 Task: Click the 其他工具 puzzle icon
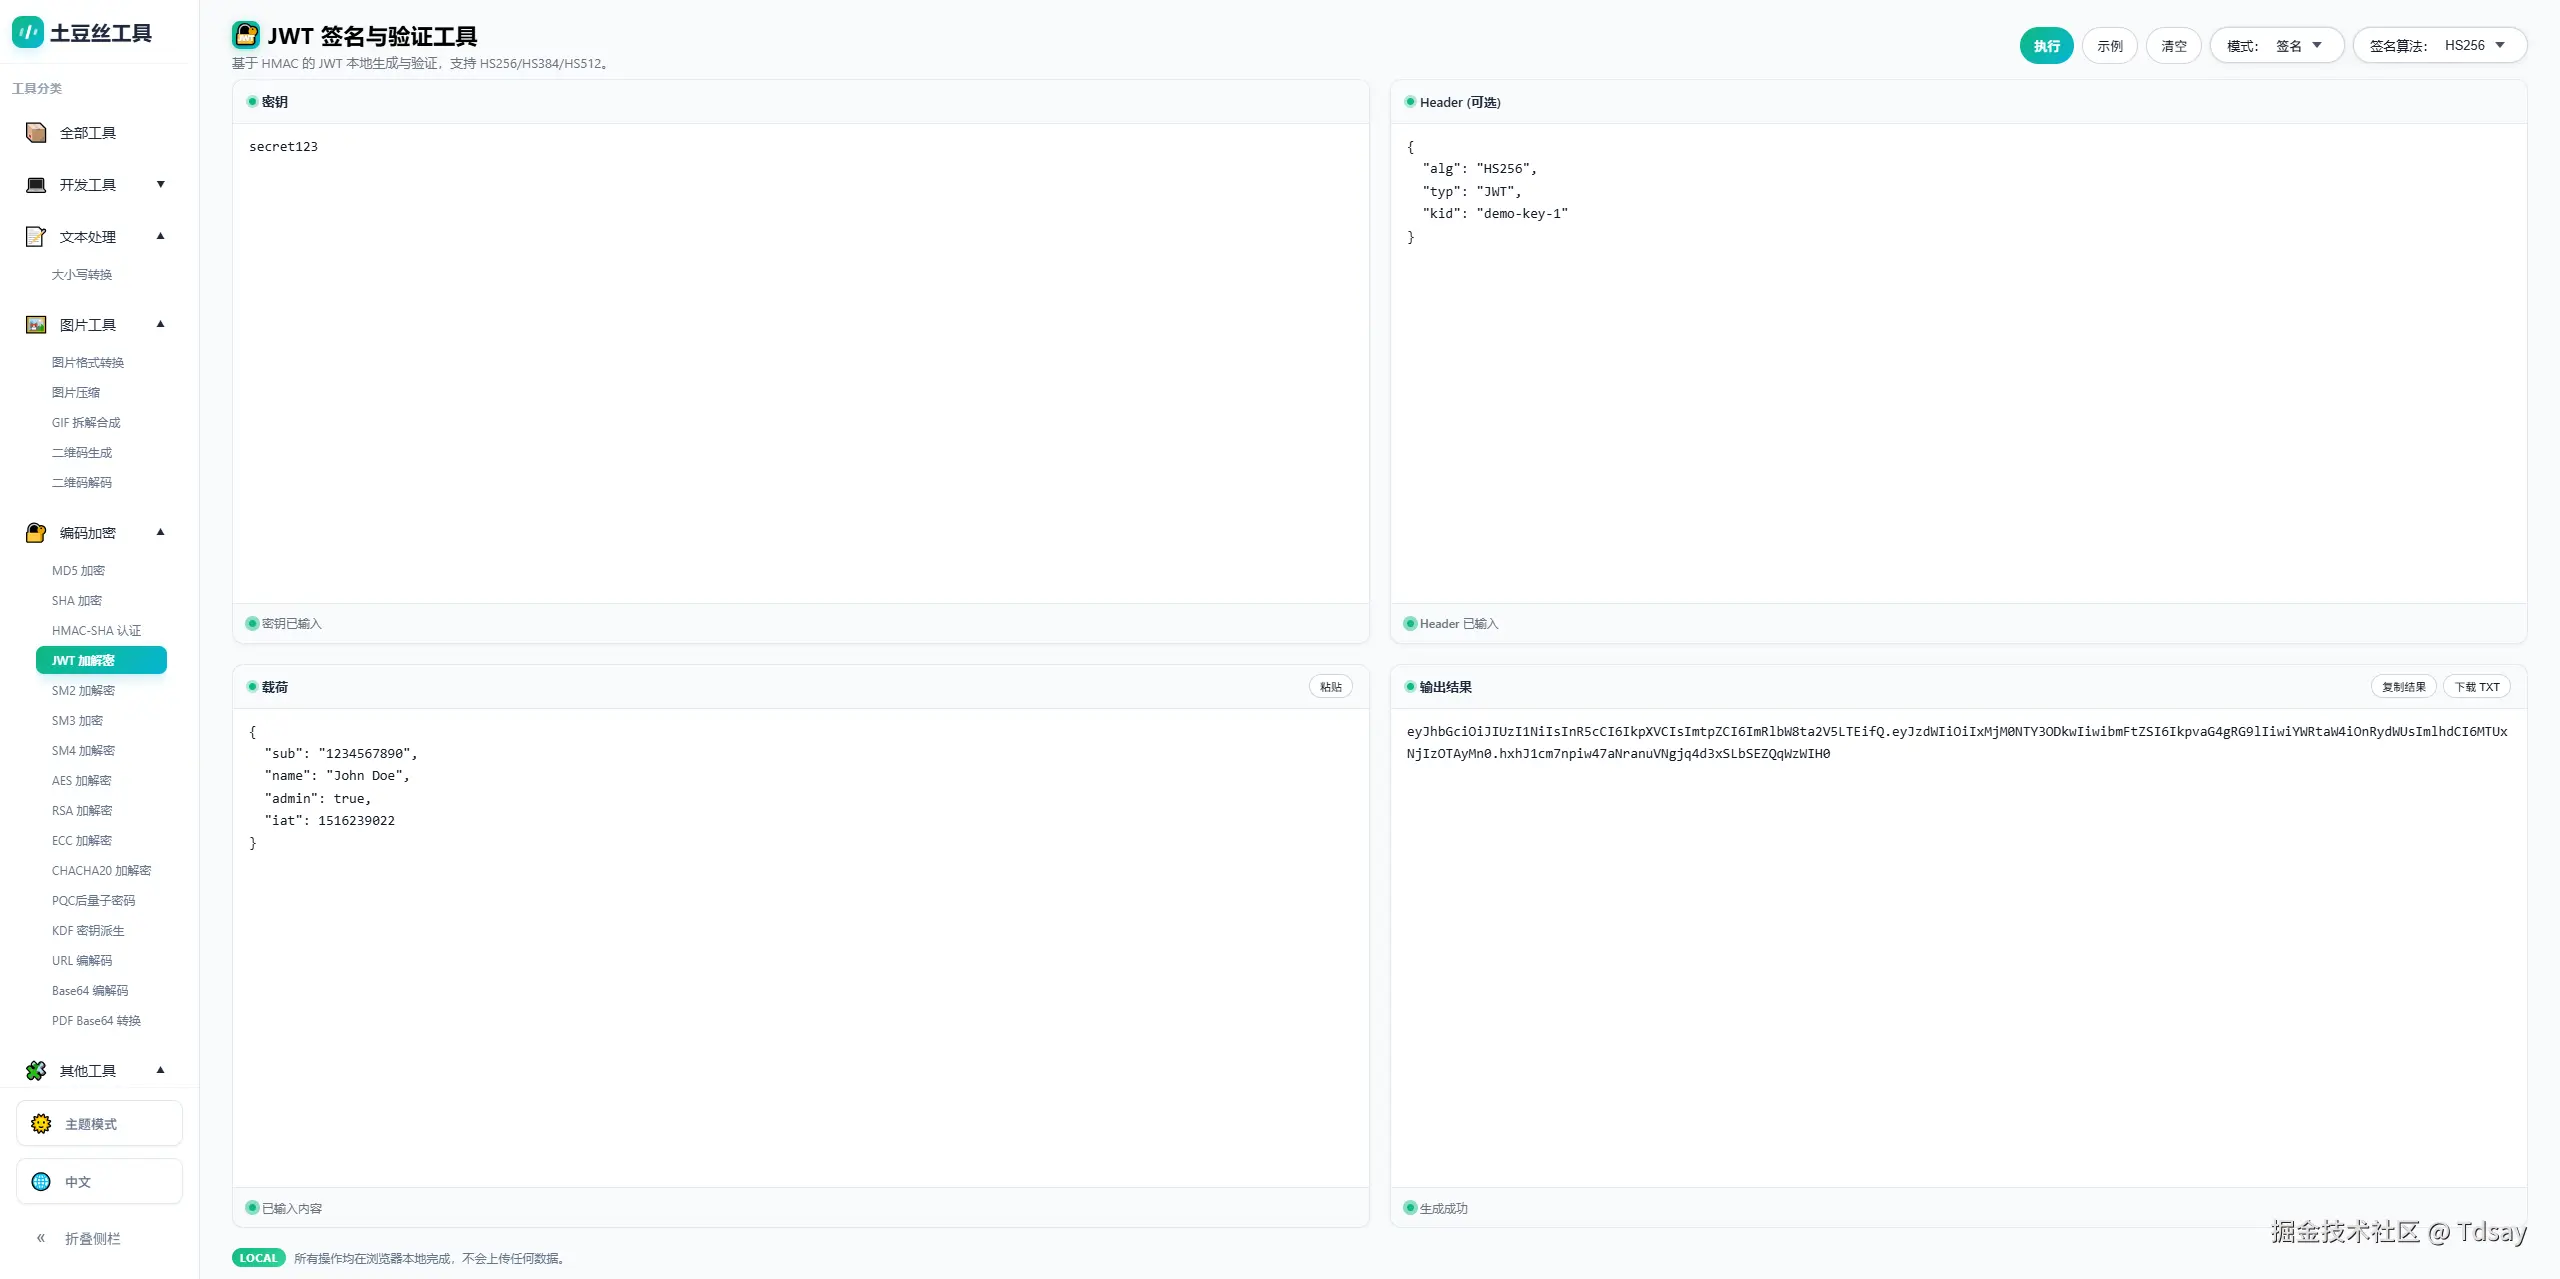coord(36,1071)
